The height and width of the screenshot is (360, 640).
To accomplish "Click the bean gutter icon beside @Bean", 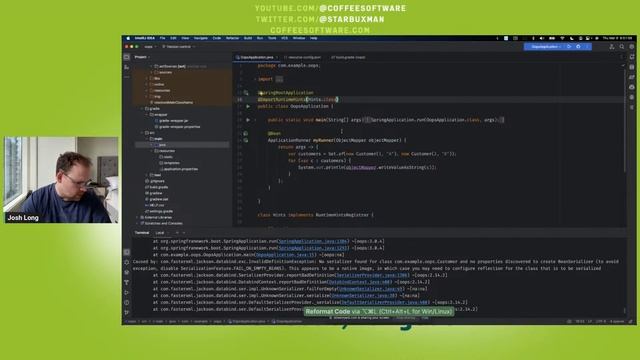I will (x=246, y=133).
